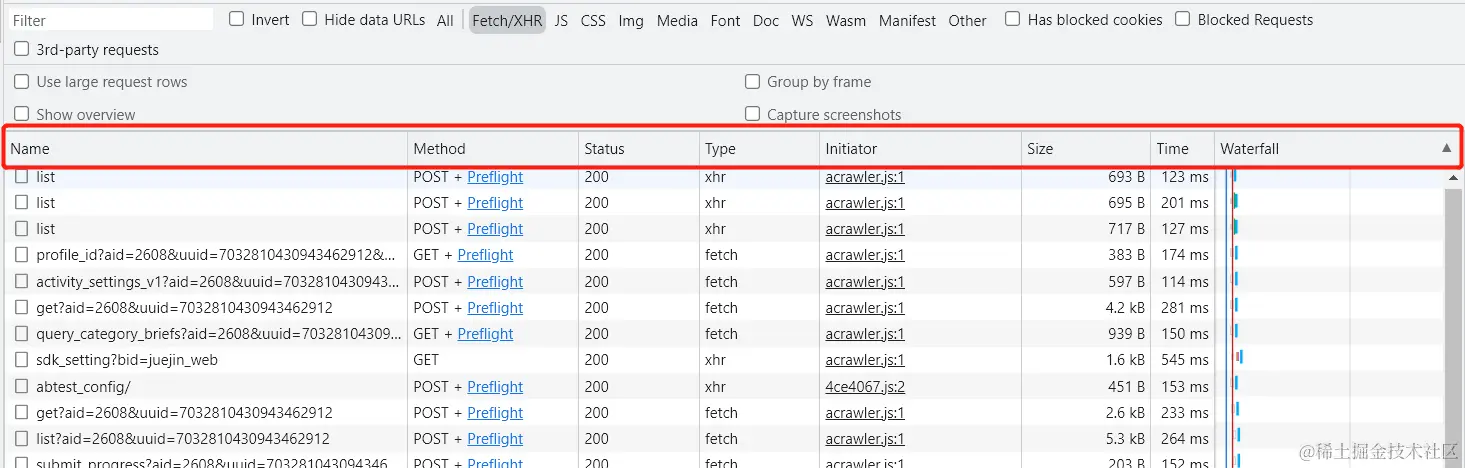Enable the Invert checkbox

coord(236,19)
